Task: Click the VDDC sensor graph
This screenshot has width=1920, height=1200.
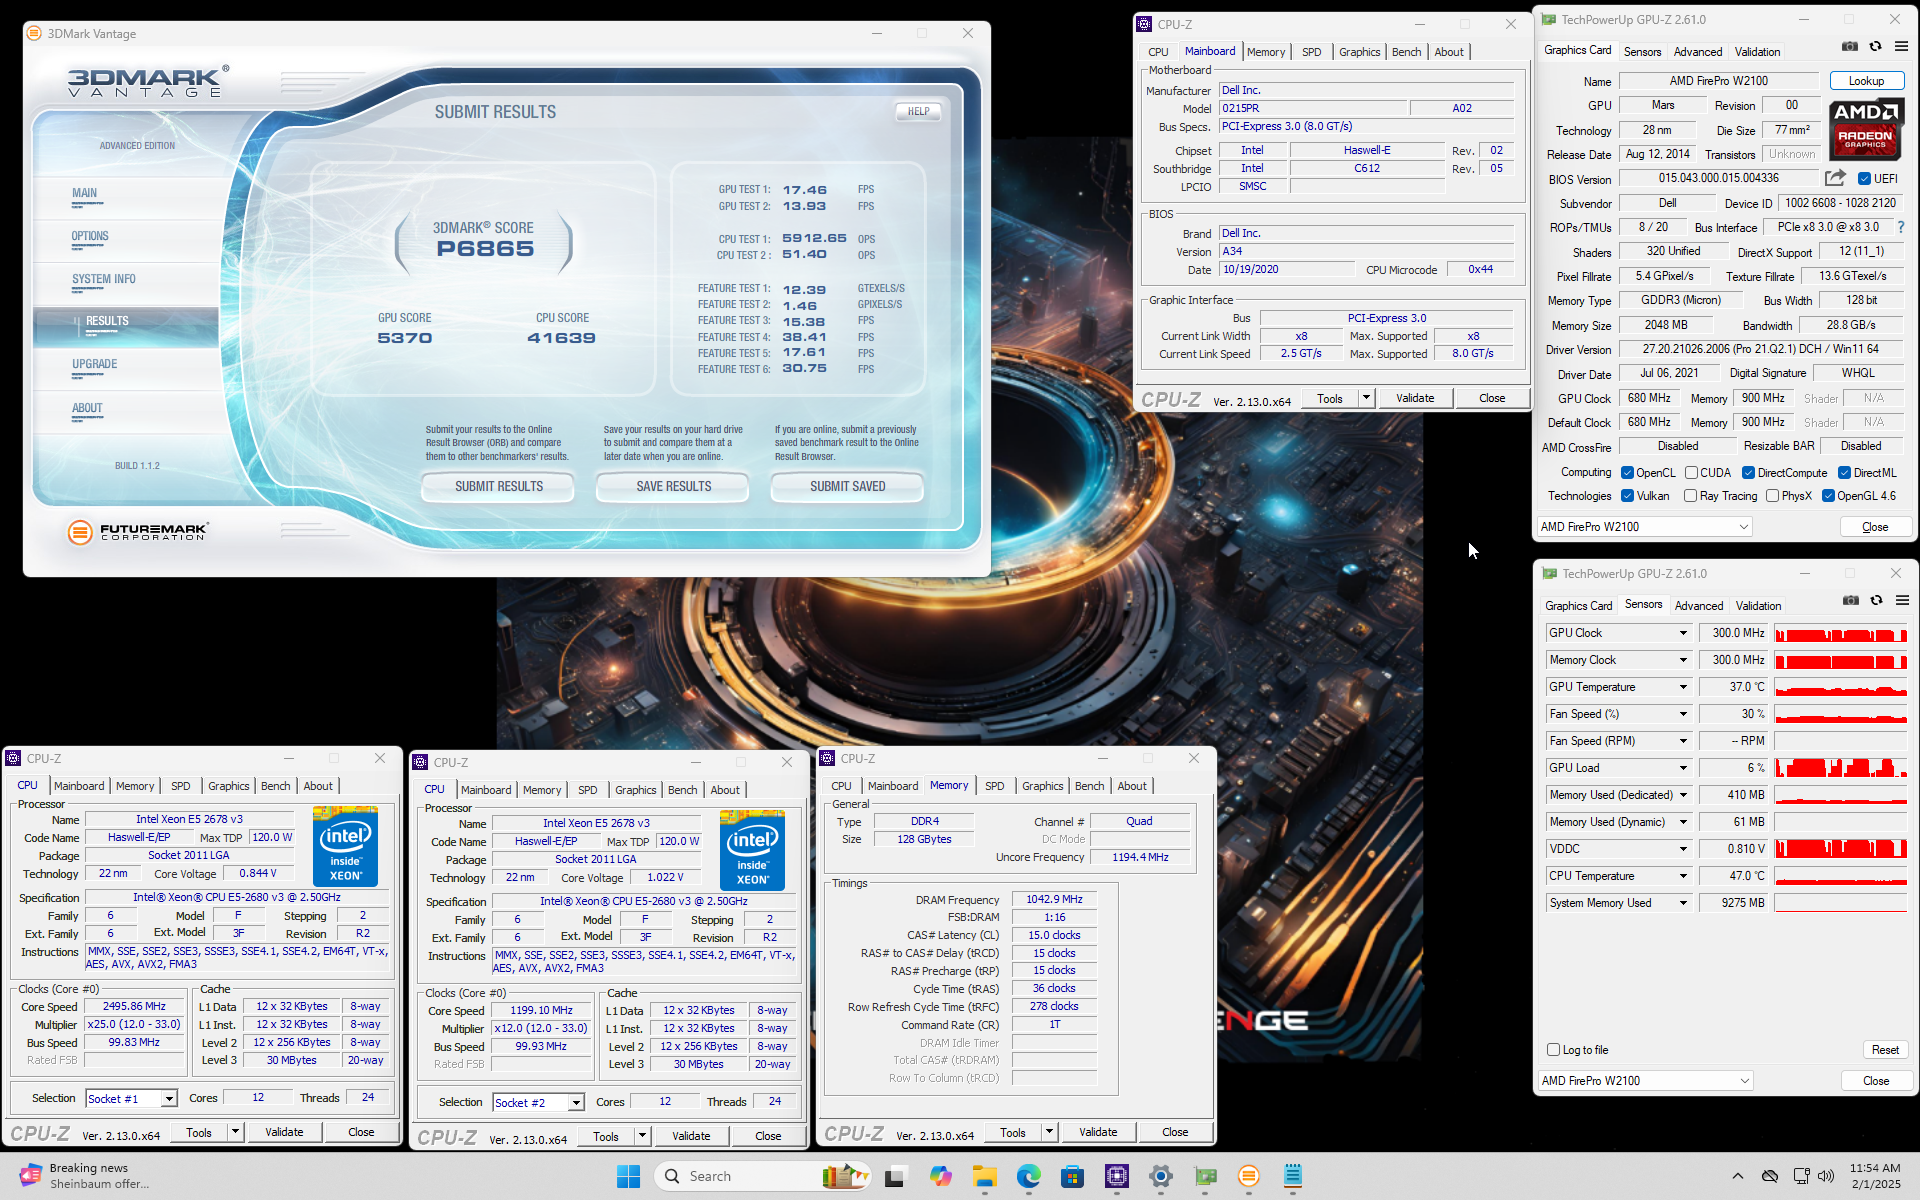Action: (x=1841, y=849)
